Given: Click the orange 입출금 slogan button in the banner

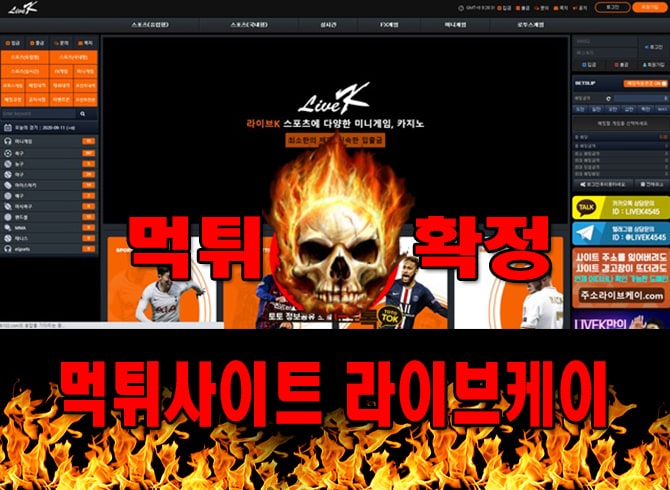Looking at the screenshot, I should (x=335, y=141).
